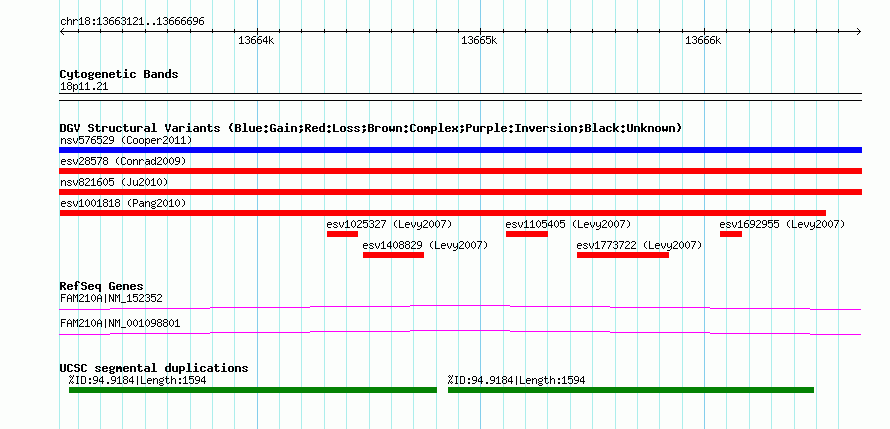The width and height of the screenshot is (890, 429).
Task: Click the Cytogenetic Bands track heading
Action: click(x=119, y=74)
